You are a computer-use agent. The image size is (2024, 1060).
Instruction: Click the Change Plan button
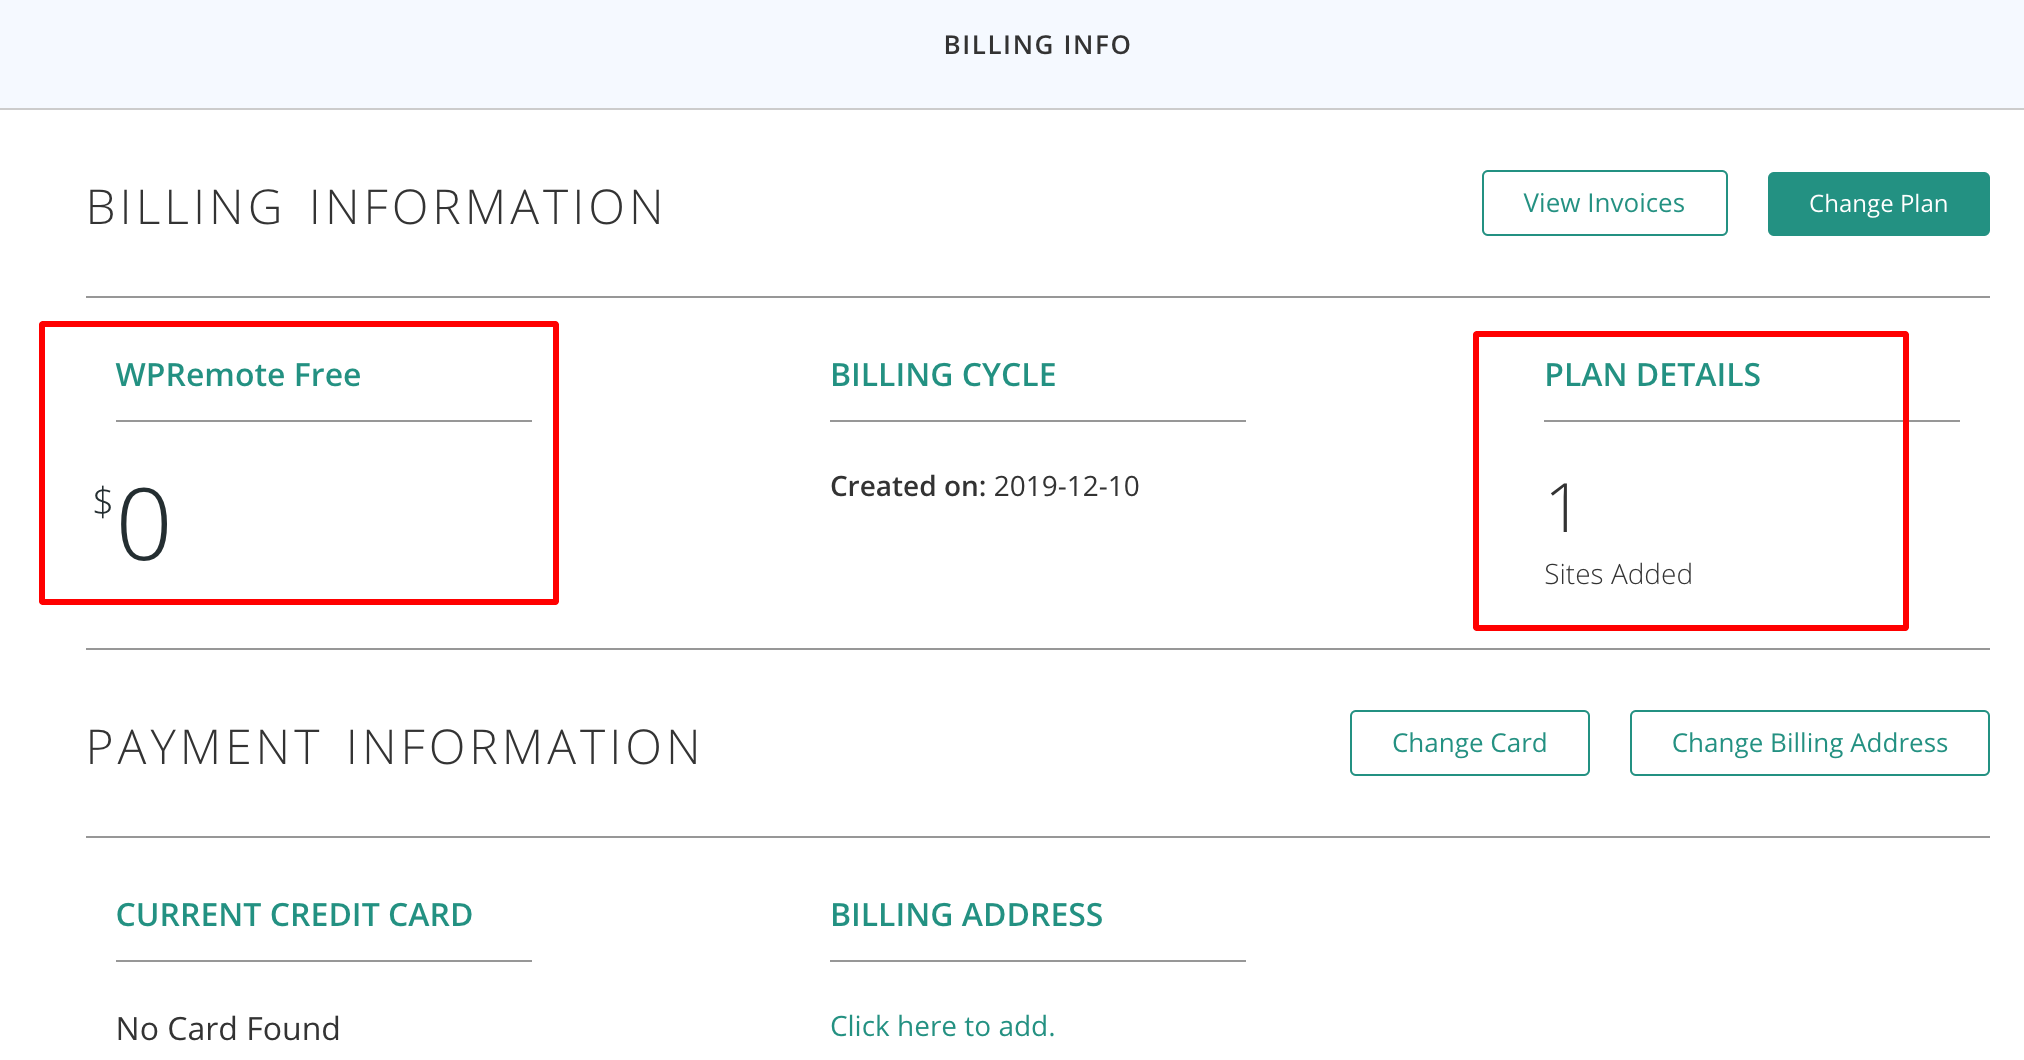[x=1878, y=203]
